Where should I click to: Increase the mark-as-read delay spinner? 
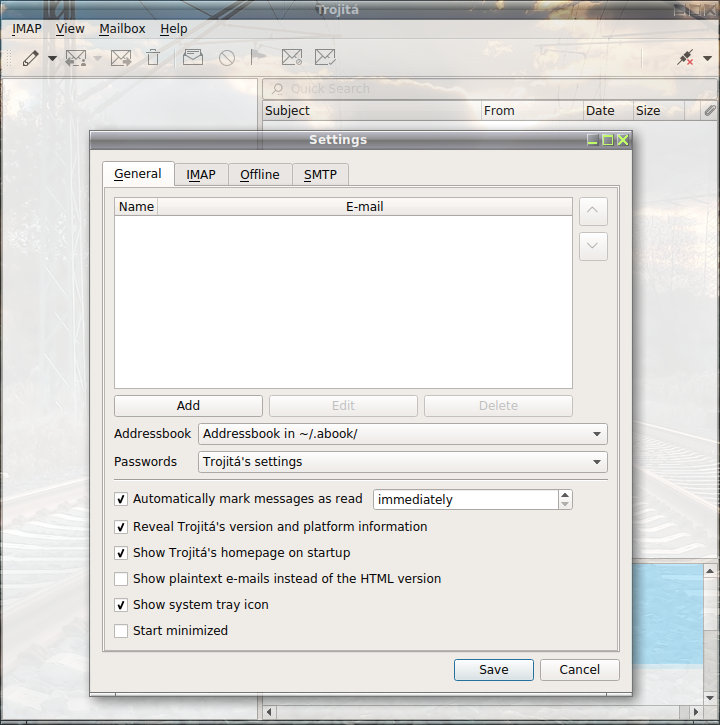pos(565,495)
